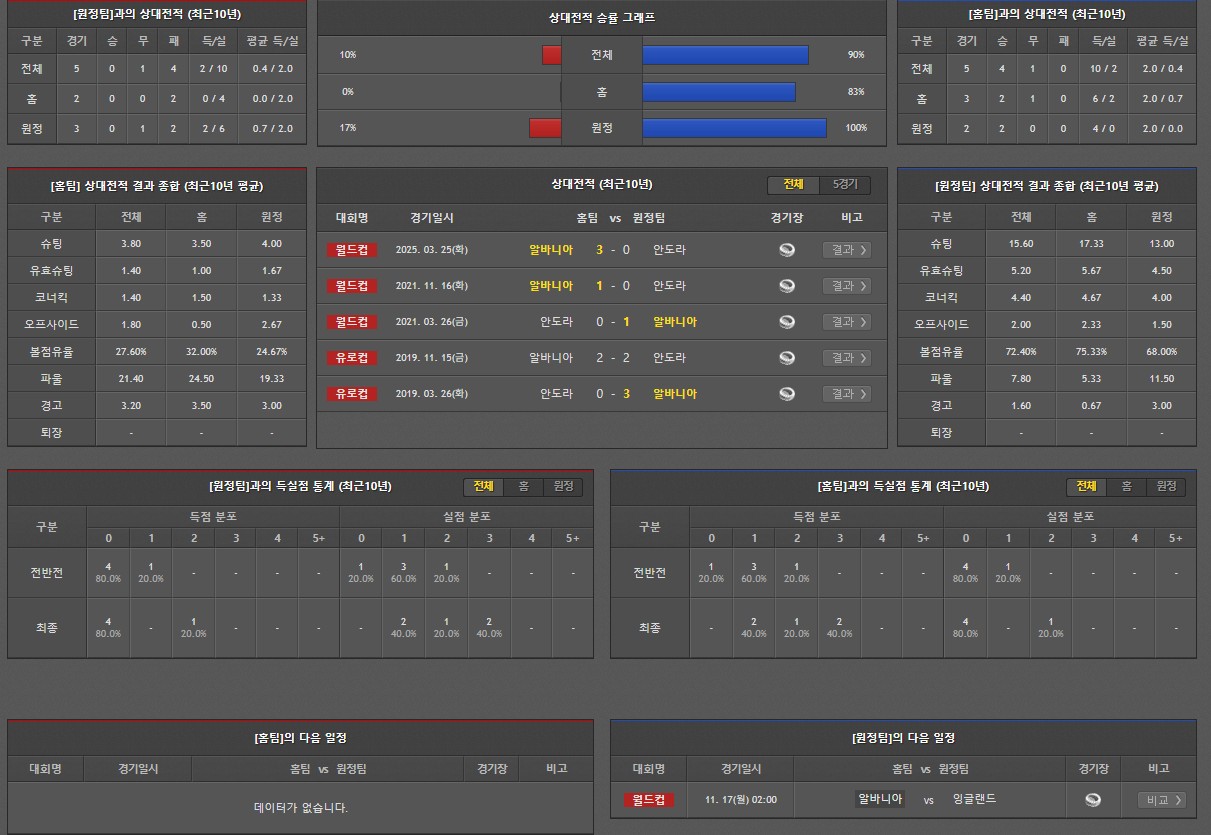
Task: Click stadium icon for 2025. 03. 25 match
Action: click(787, 250)
